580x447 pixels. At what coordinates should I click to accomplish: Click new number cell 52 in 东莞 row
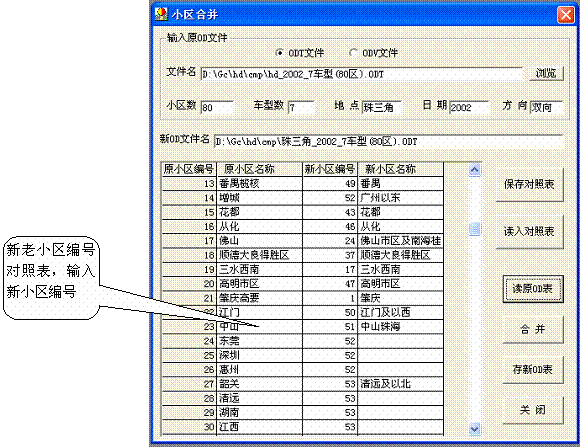(330, 341)
